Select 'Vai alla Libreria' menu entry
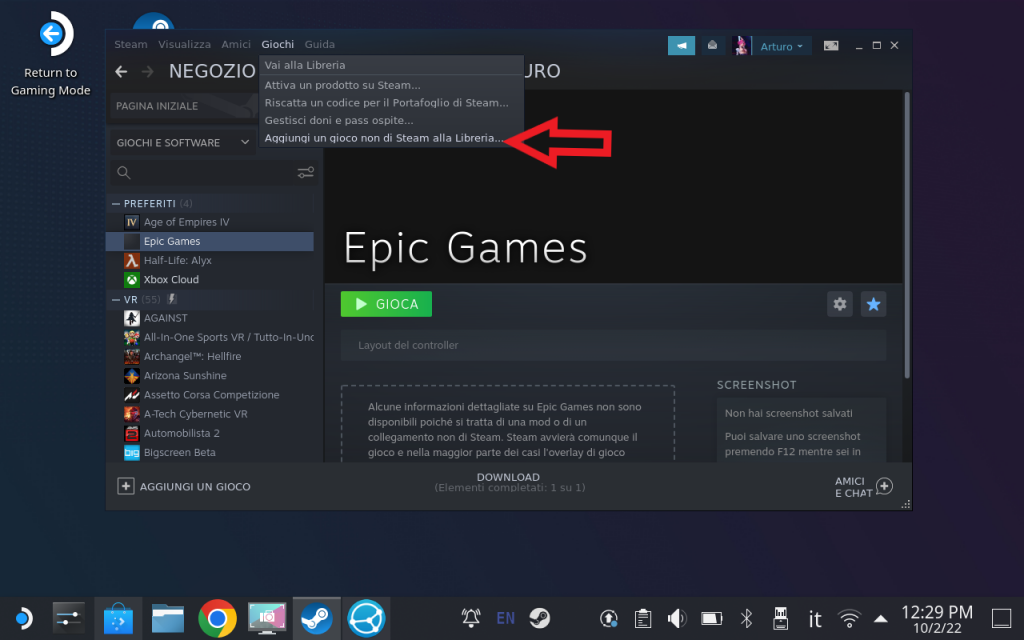Viewport: 1024px width, 640px height. coord(391,65)
